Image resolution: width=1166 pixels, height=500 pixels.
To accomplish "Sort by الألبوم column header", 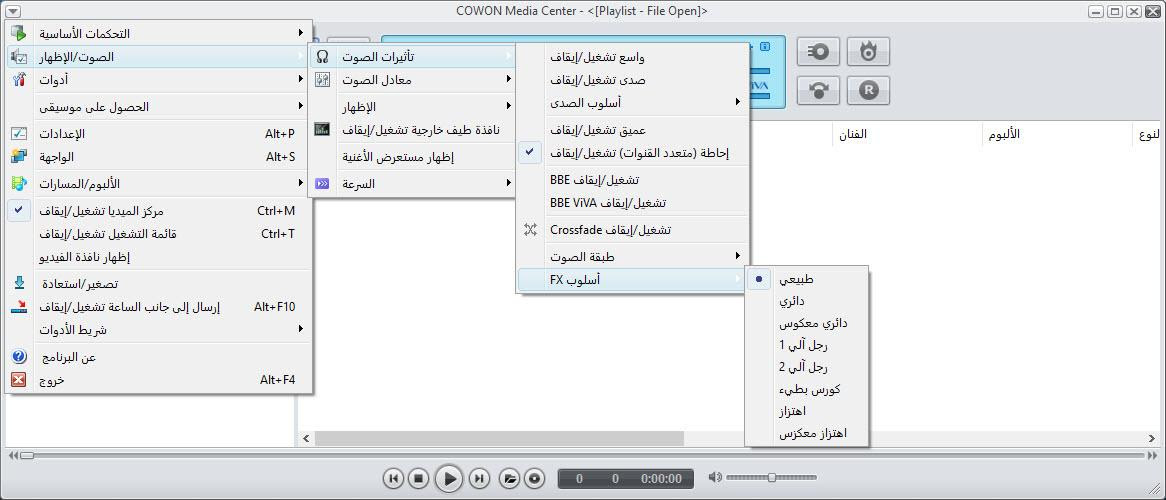I will click(1003, 135).
